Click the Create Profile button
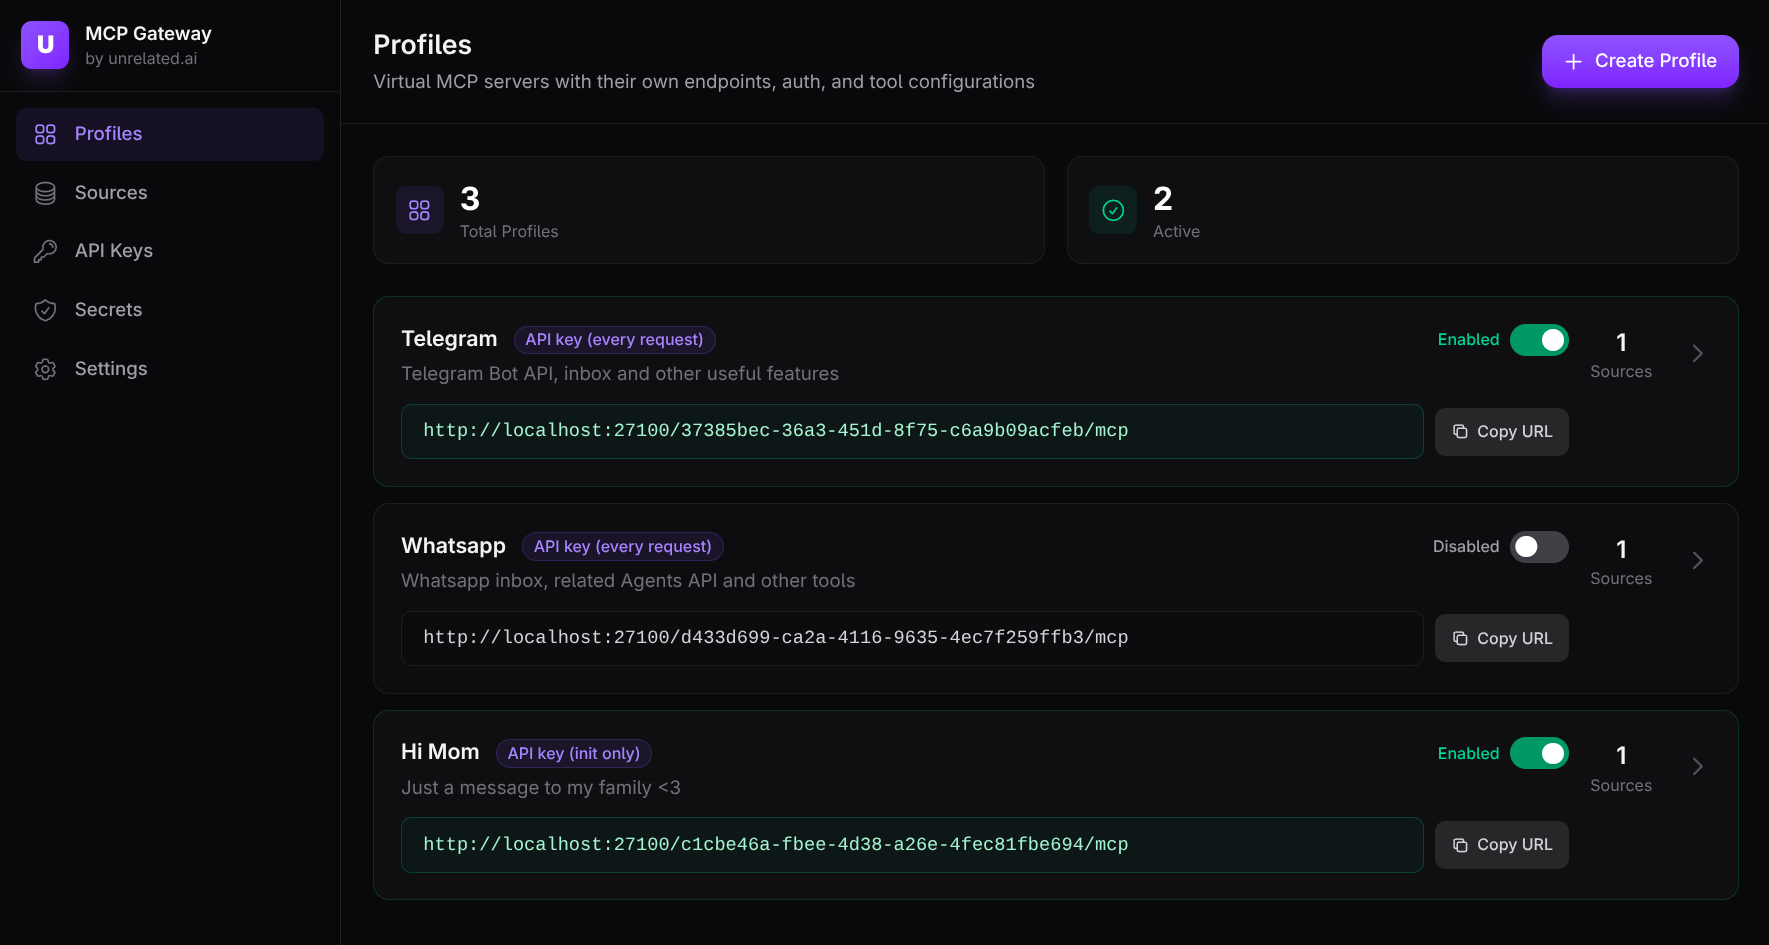This screenshot has width=1769, height=945. 1639,61
